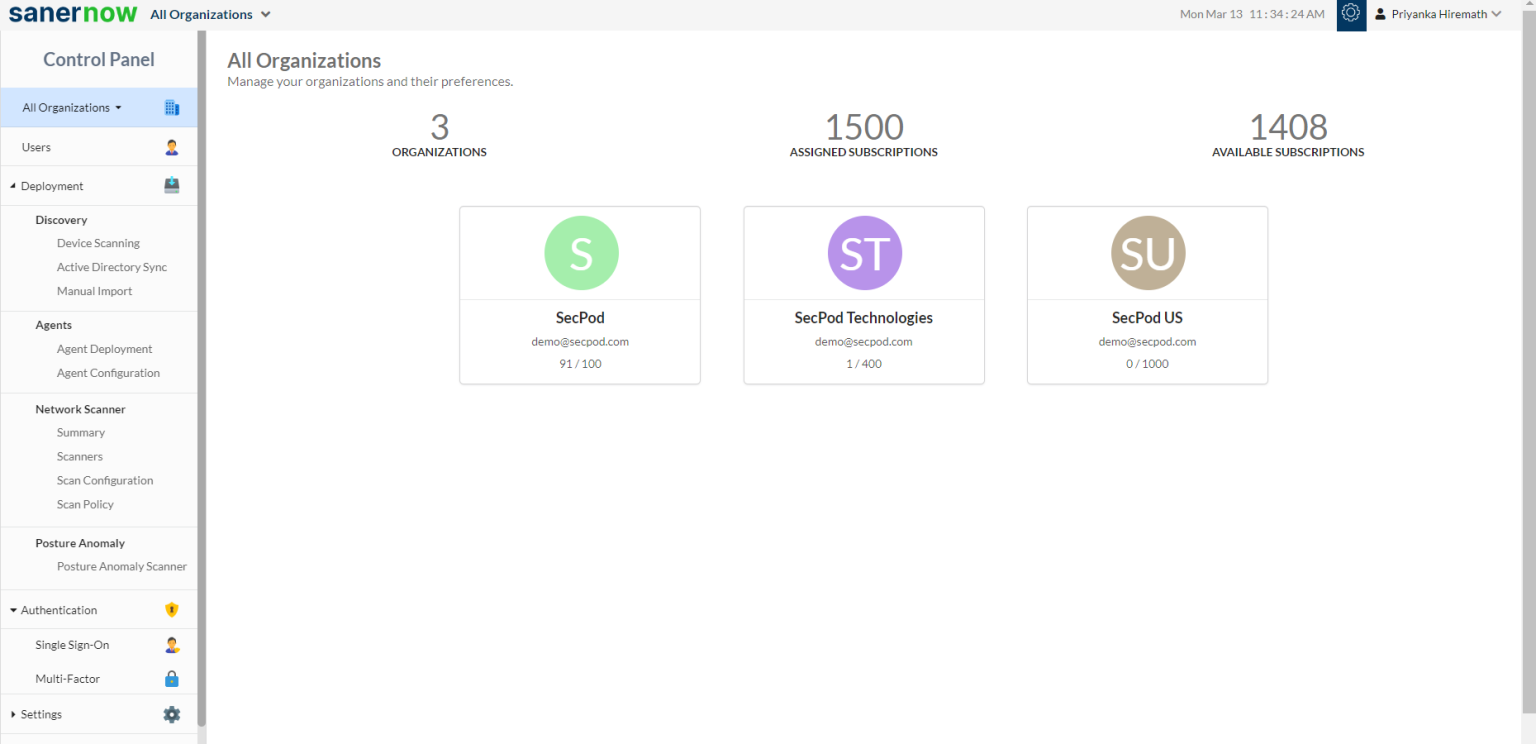Click the Authentication shield icon
1536x744 pixels.
point(171,610)
